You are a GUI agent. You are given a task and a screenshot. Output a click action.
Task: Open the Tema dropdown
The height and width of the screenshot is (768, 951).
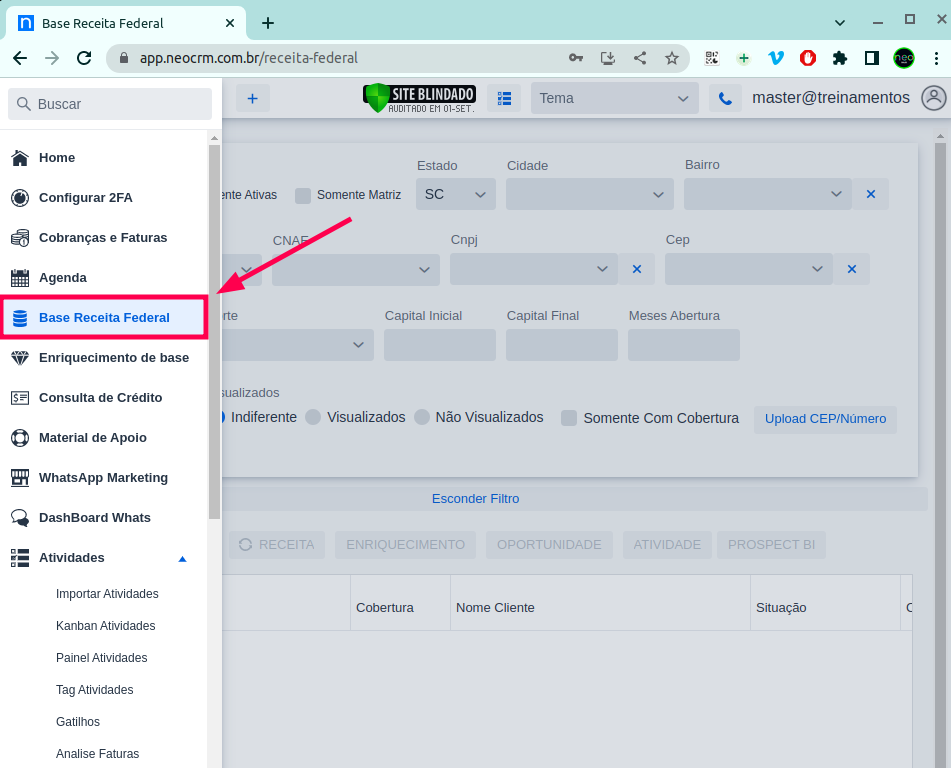[x=614, y=98]
